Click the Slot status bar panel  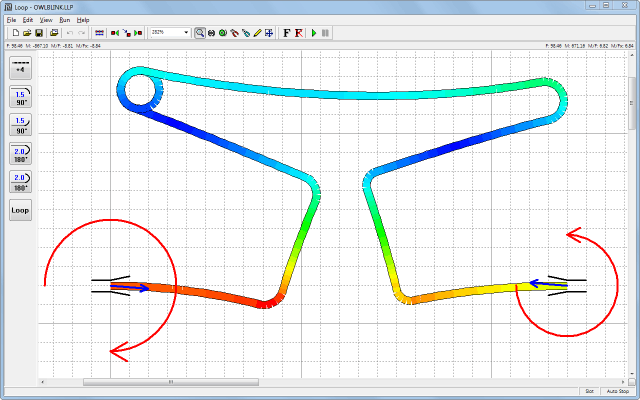click(590, 392)
